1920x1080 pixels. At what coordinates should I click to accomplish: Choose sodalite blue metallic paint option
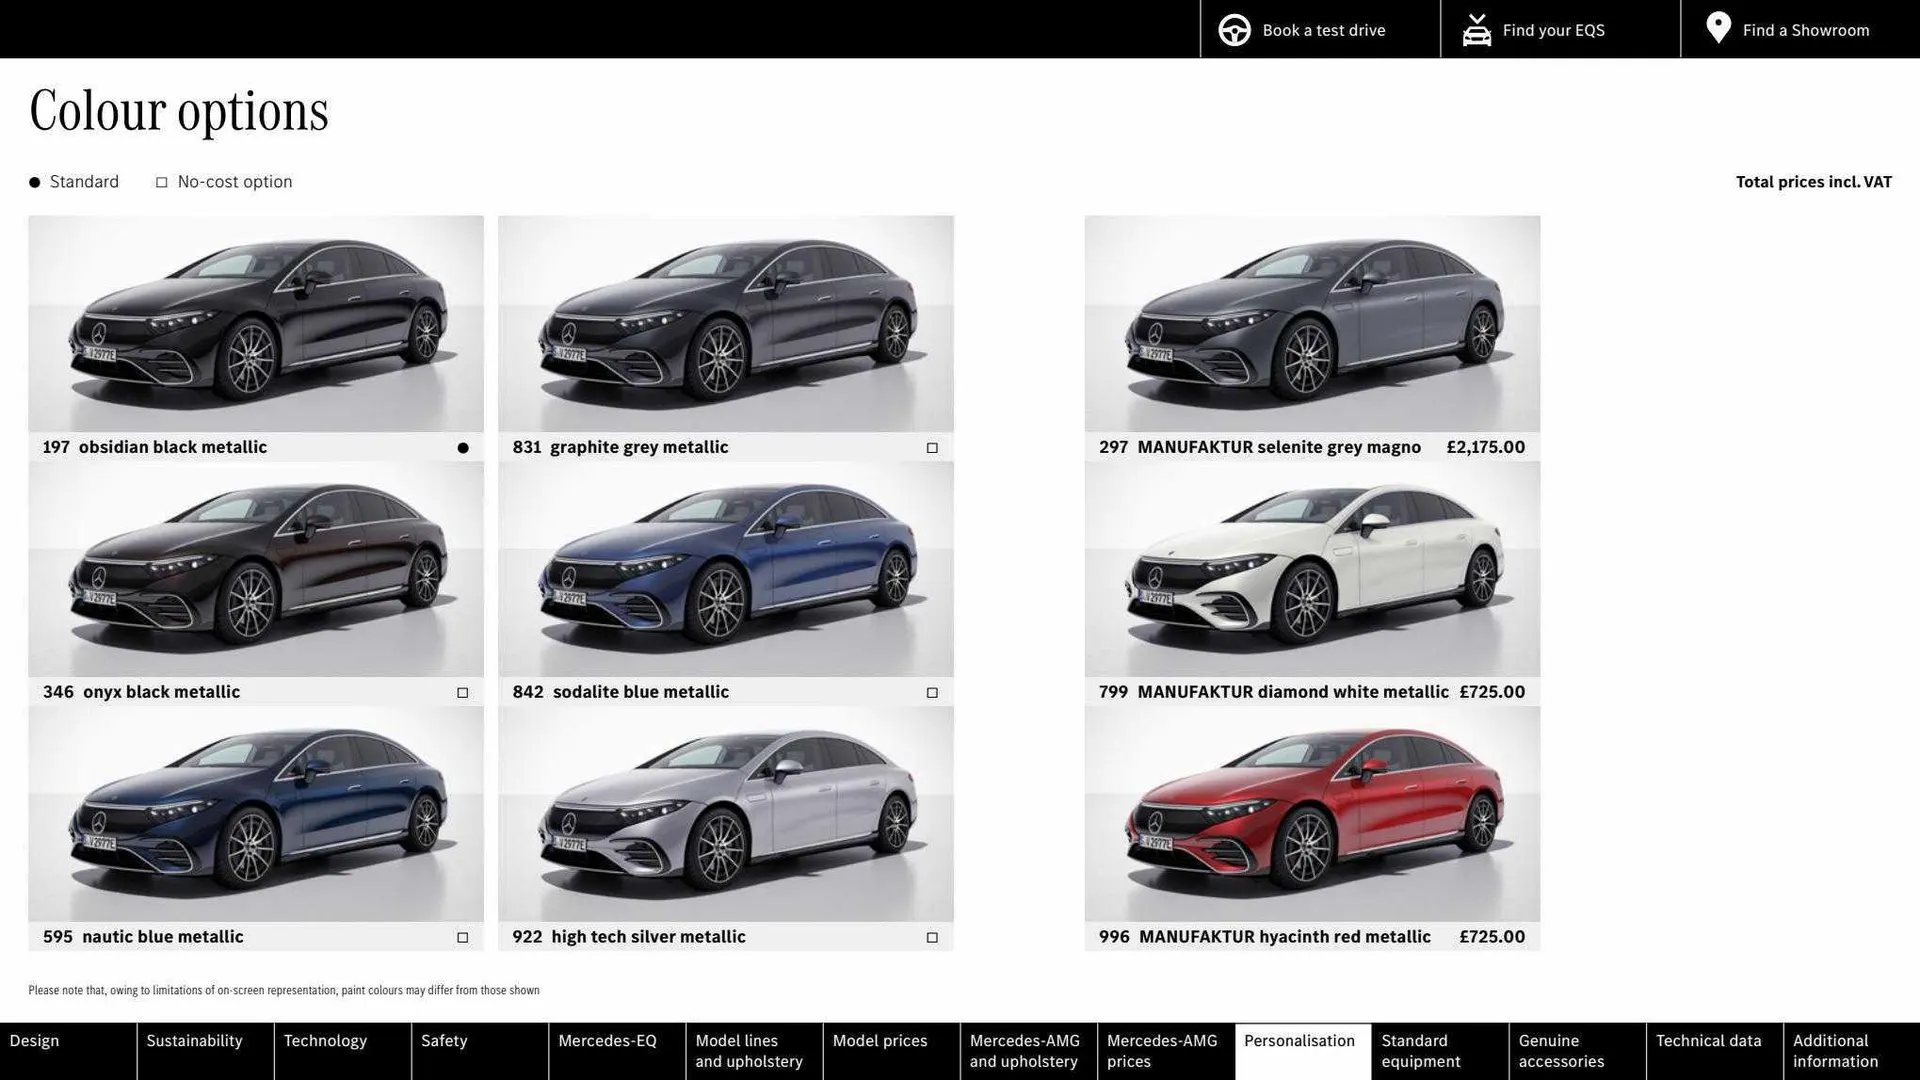pos(931,691)
